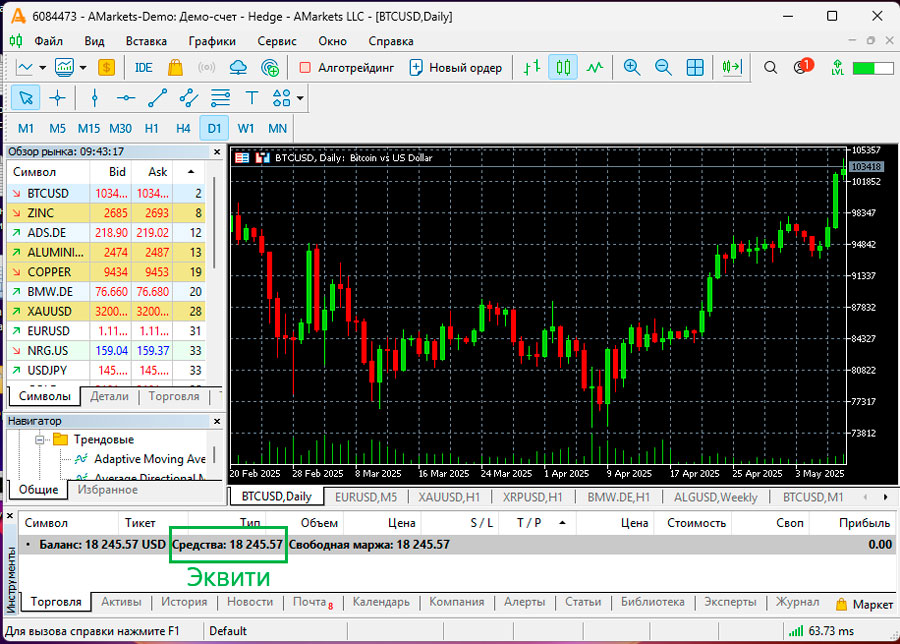Switch timeframe to M15
The image size is (900, 644).
point(88,129)
